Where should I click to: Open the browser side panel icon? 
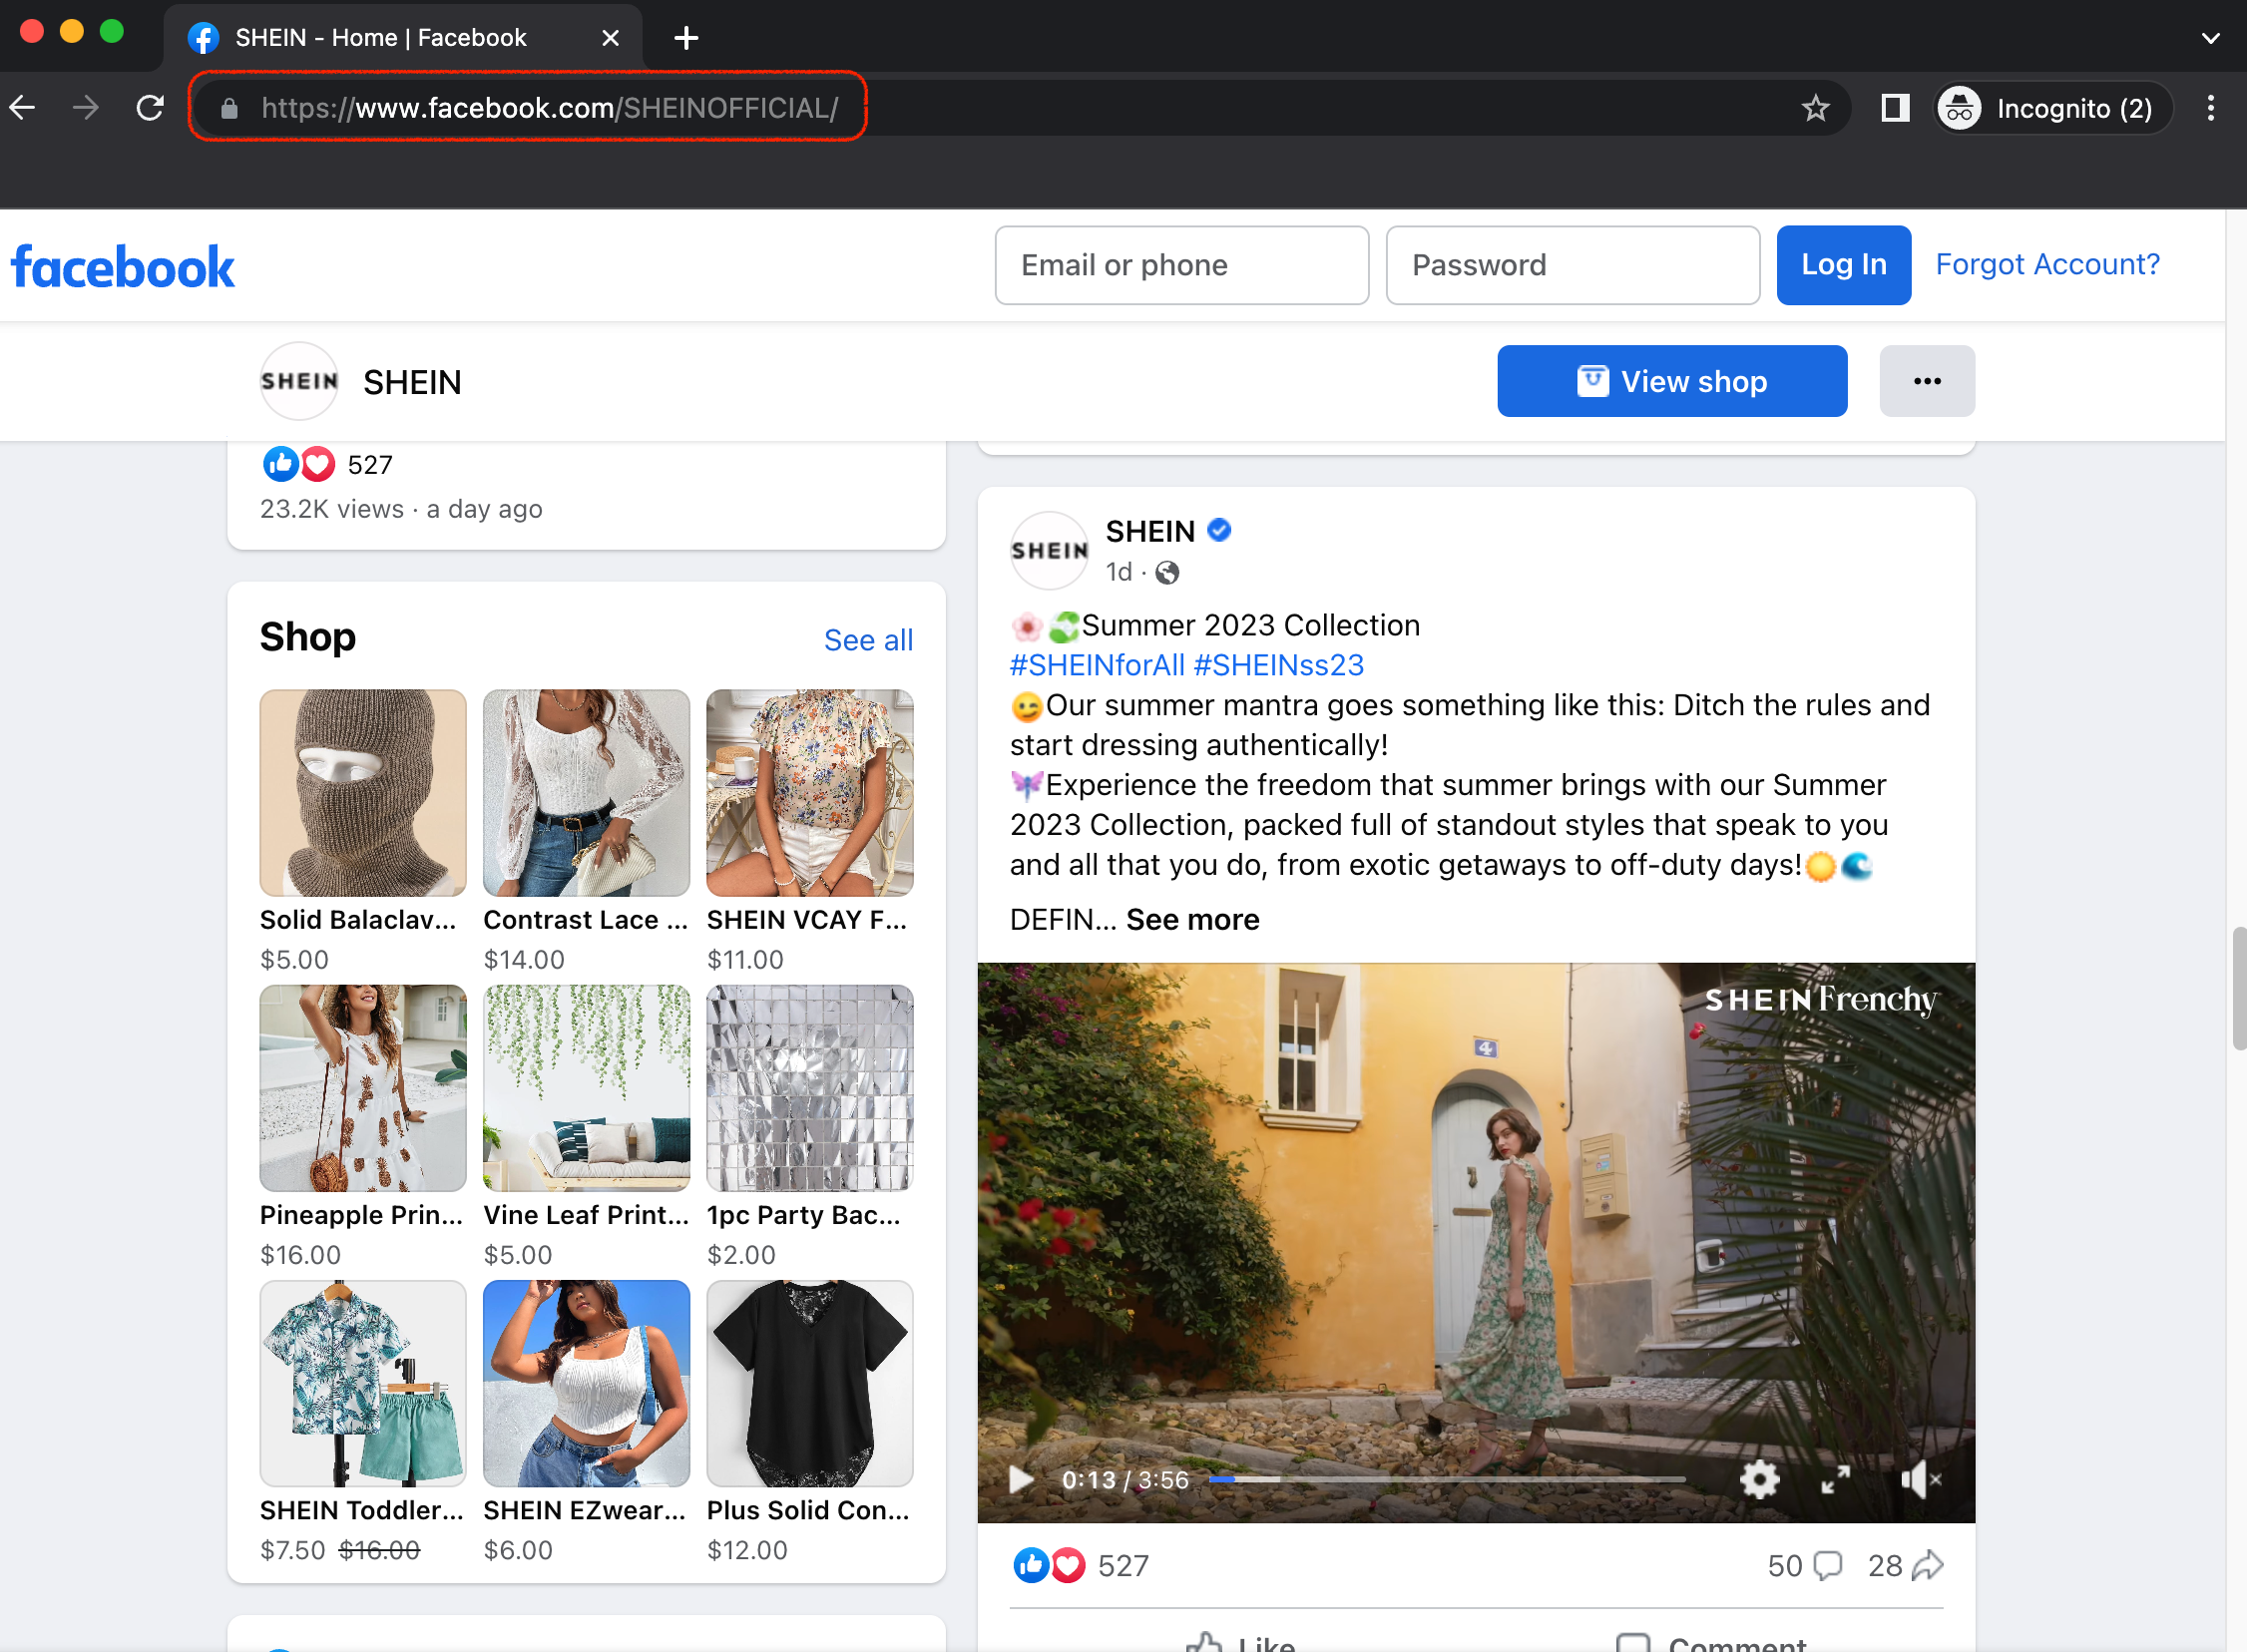1895,107
